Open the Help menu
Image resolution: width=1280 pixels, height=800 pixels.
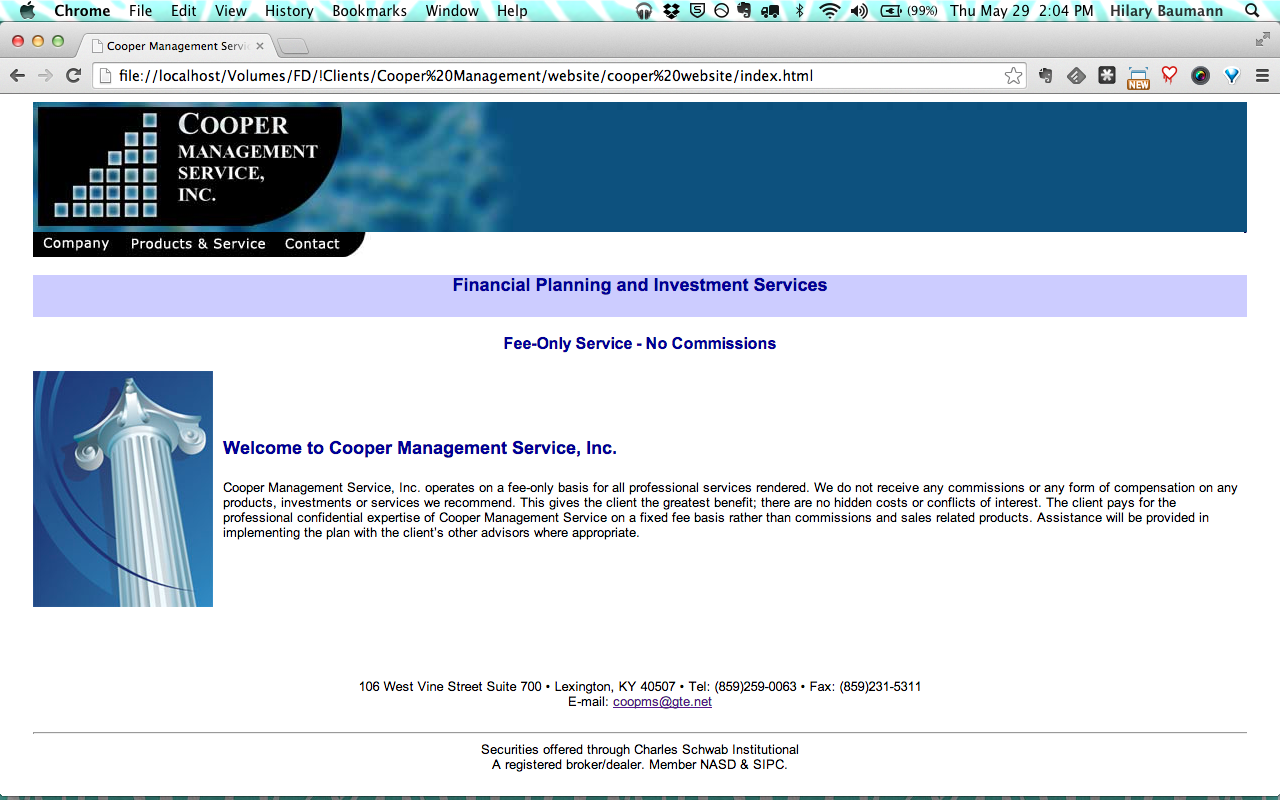(x=512, y=11)
